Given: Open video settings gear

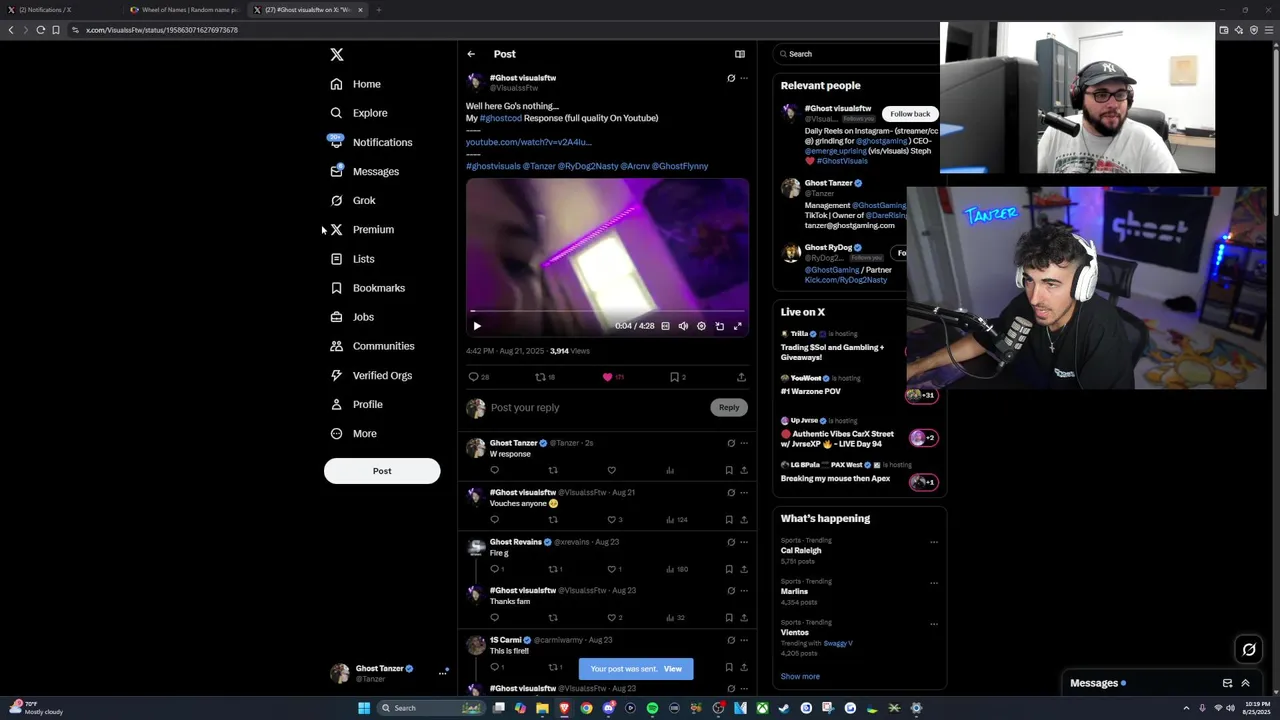Looking at the screenshot, I should [701, 326].
